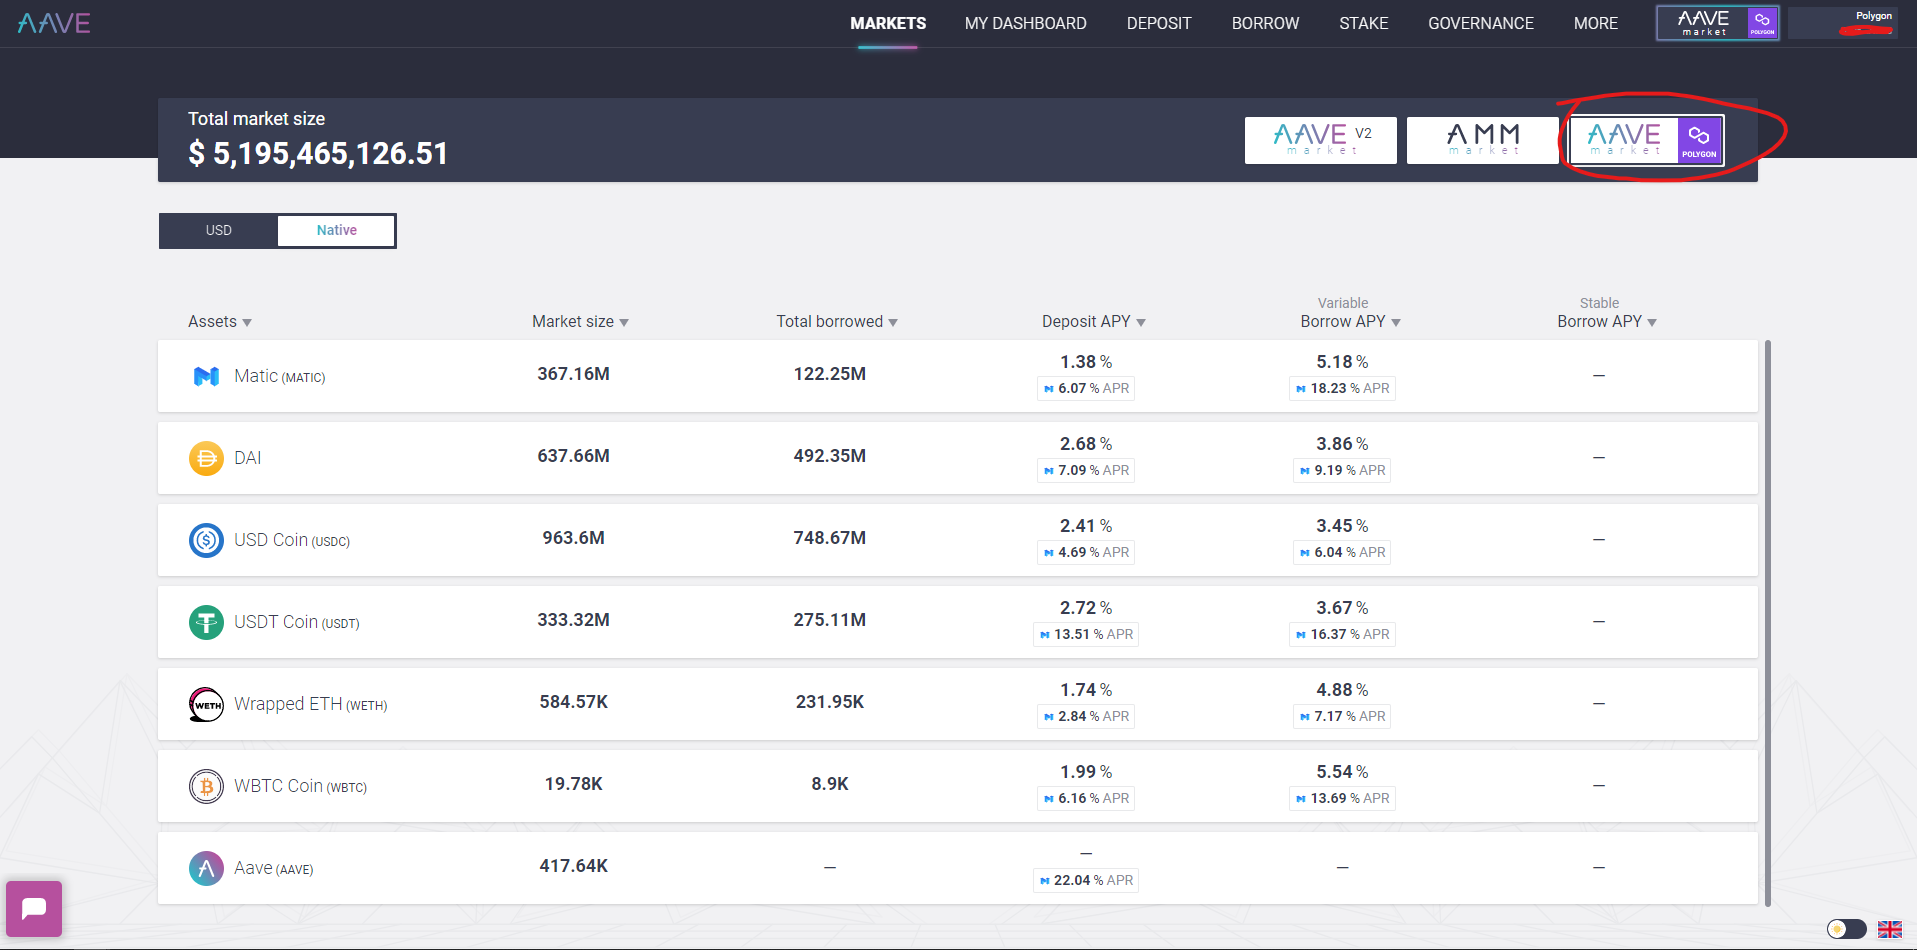Sort the table by Assets
Image resolution: width=1917 pixels, height=950 pixels.
pos(220,322)
